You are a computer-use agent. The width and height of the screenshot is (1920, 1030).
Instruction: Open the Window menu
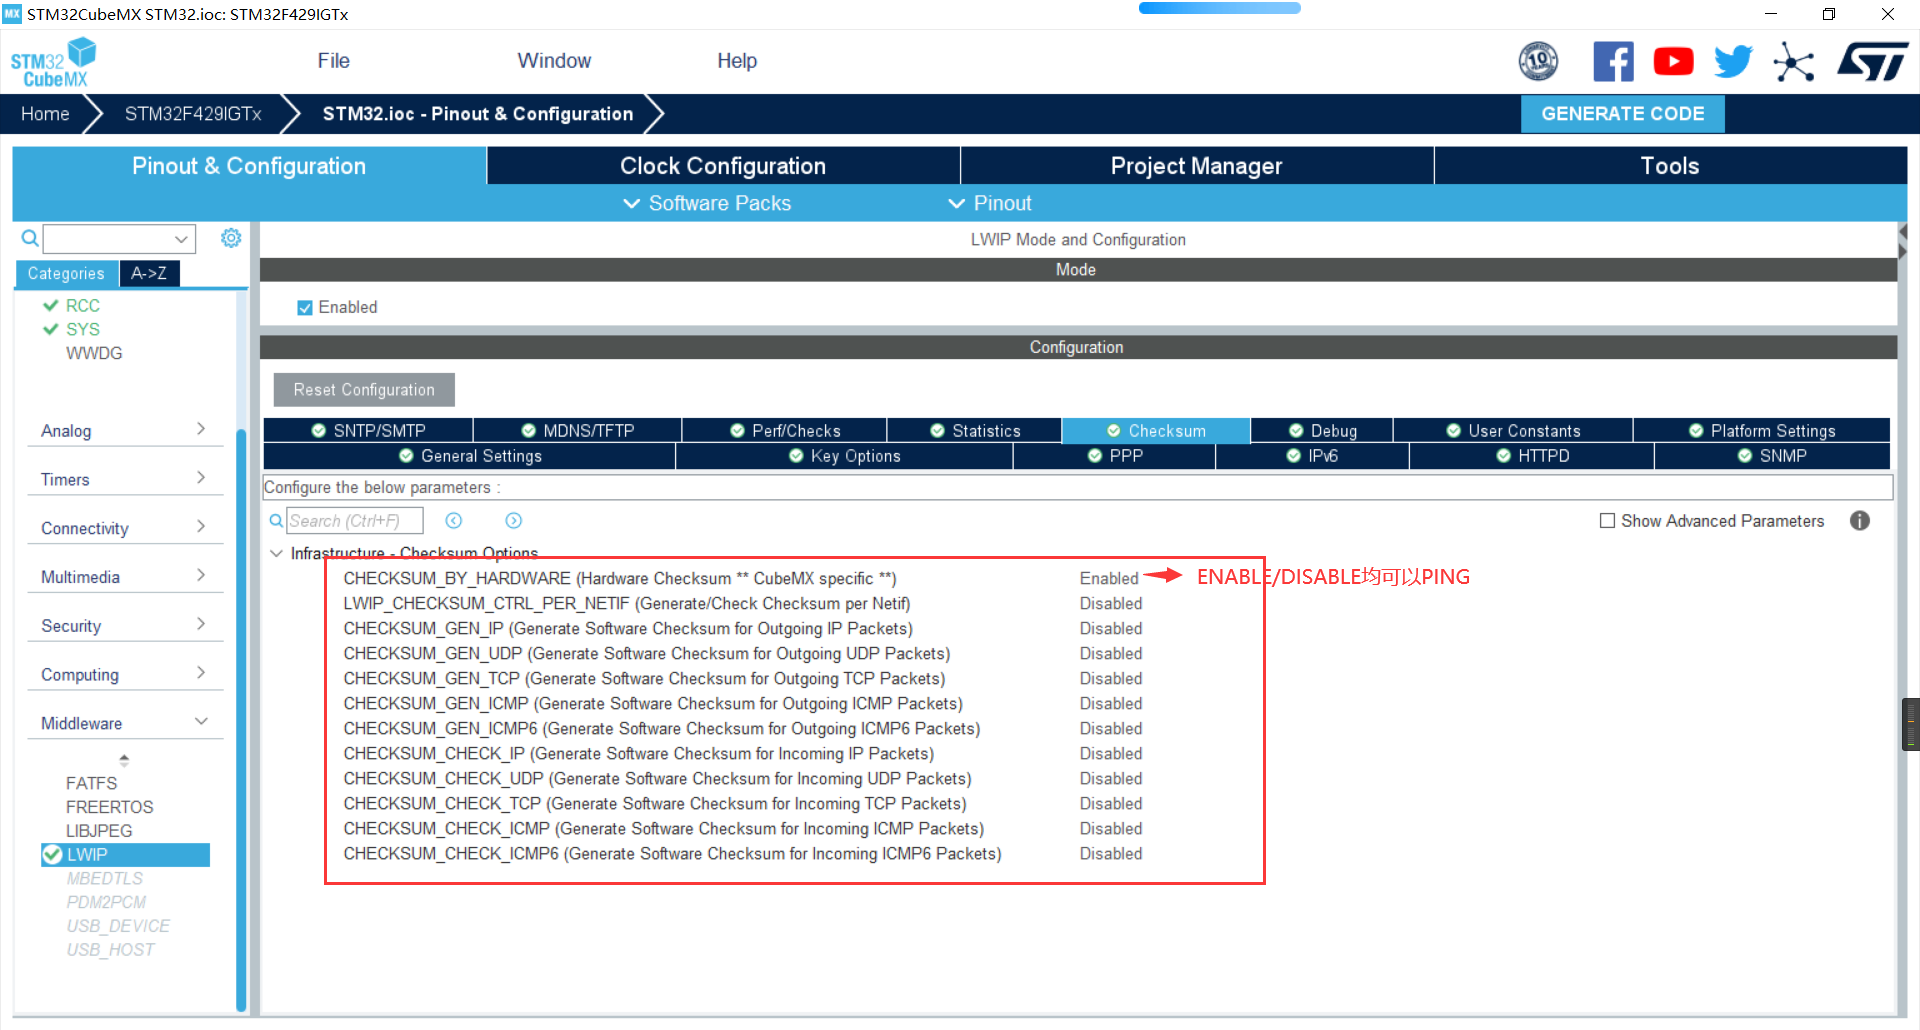click(x=554, y=61)
